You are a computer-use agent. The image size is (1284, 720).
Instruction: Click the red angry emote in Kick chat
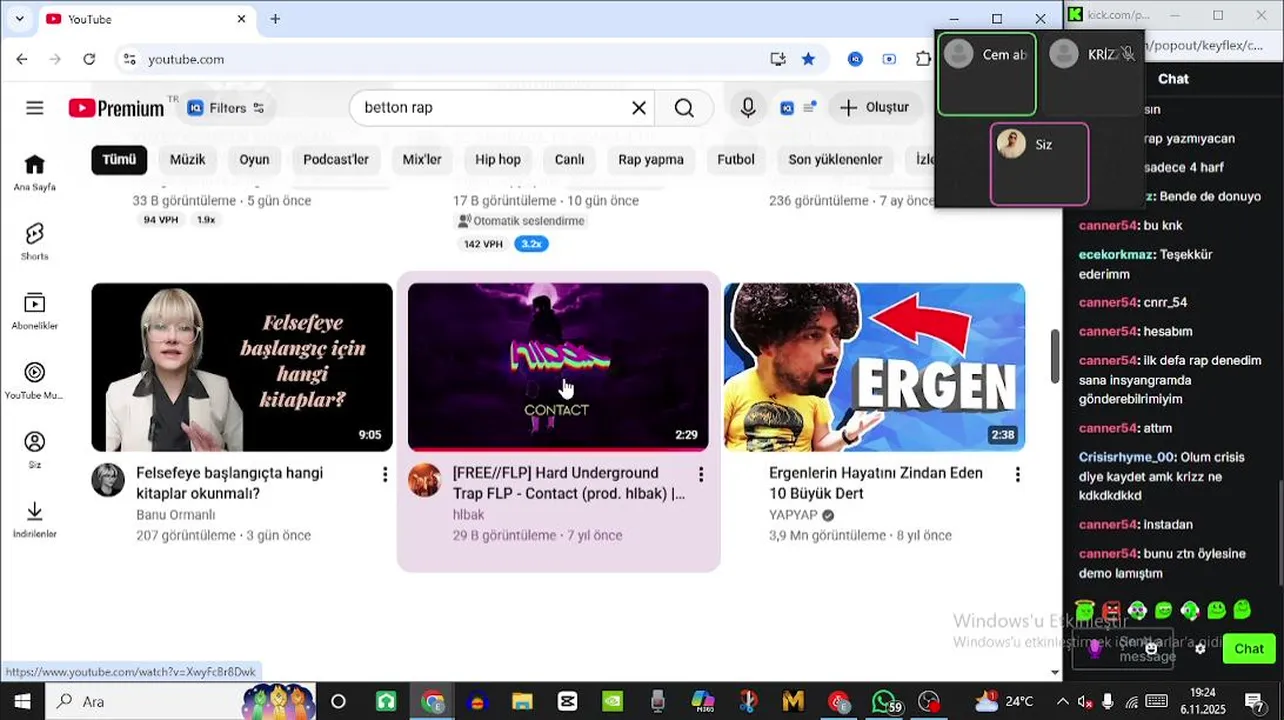pyautogui.click(x=1112, y=610)
